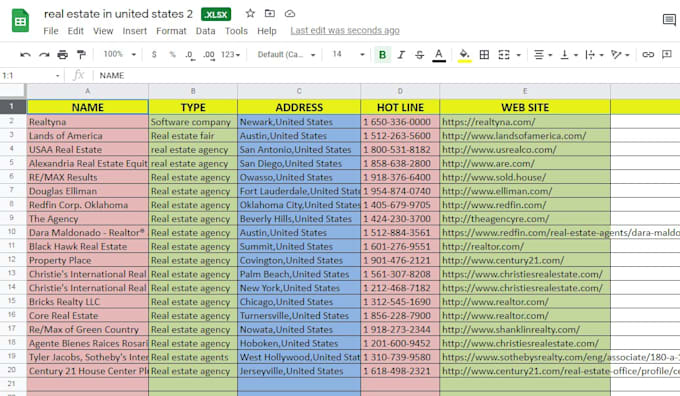This screenshot has height=396, width=680.
Task: Click the .XLSX file format badge
Action: pos(216,14)
